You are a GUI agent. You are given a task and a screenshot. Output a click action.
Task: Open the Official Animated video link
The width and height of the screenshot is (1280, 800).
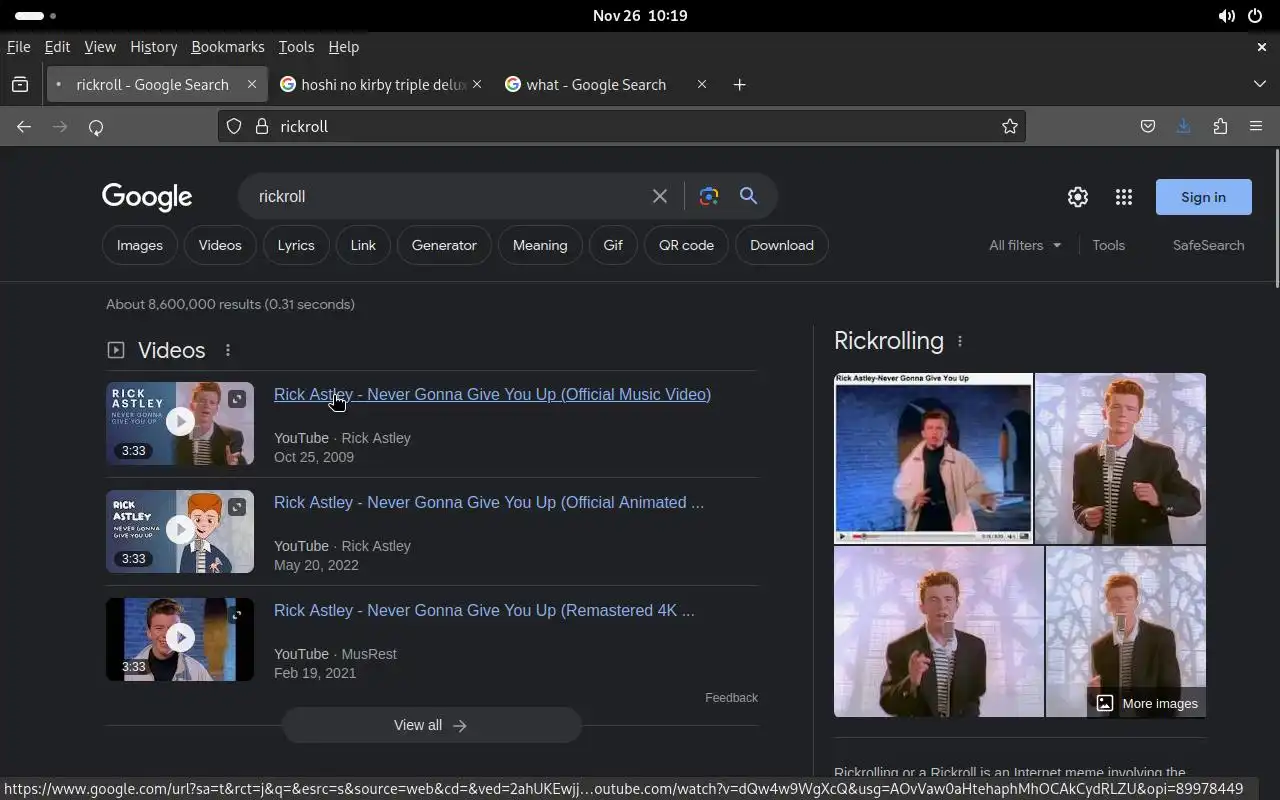(489, 502)
